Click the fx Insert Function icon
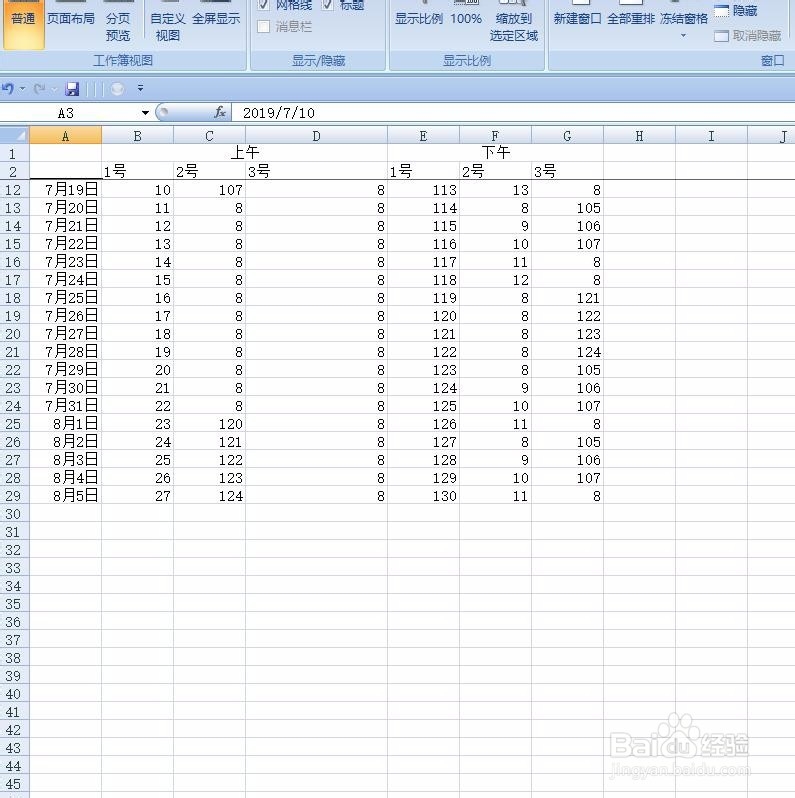The image size is (795, 798). pyautogui.click(x=220, y=112)
